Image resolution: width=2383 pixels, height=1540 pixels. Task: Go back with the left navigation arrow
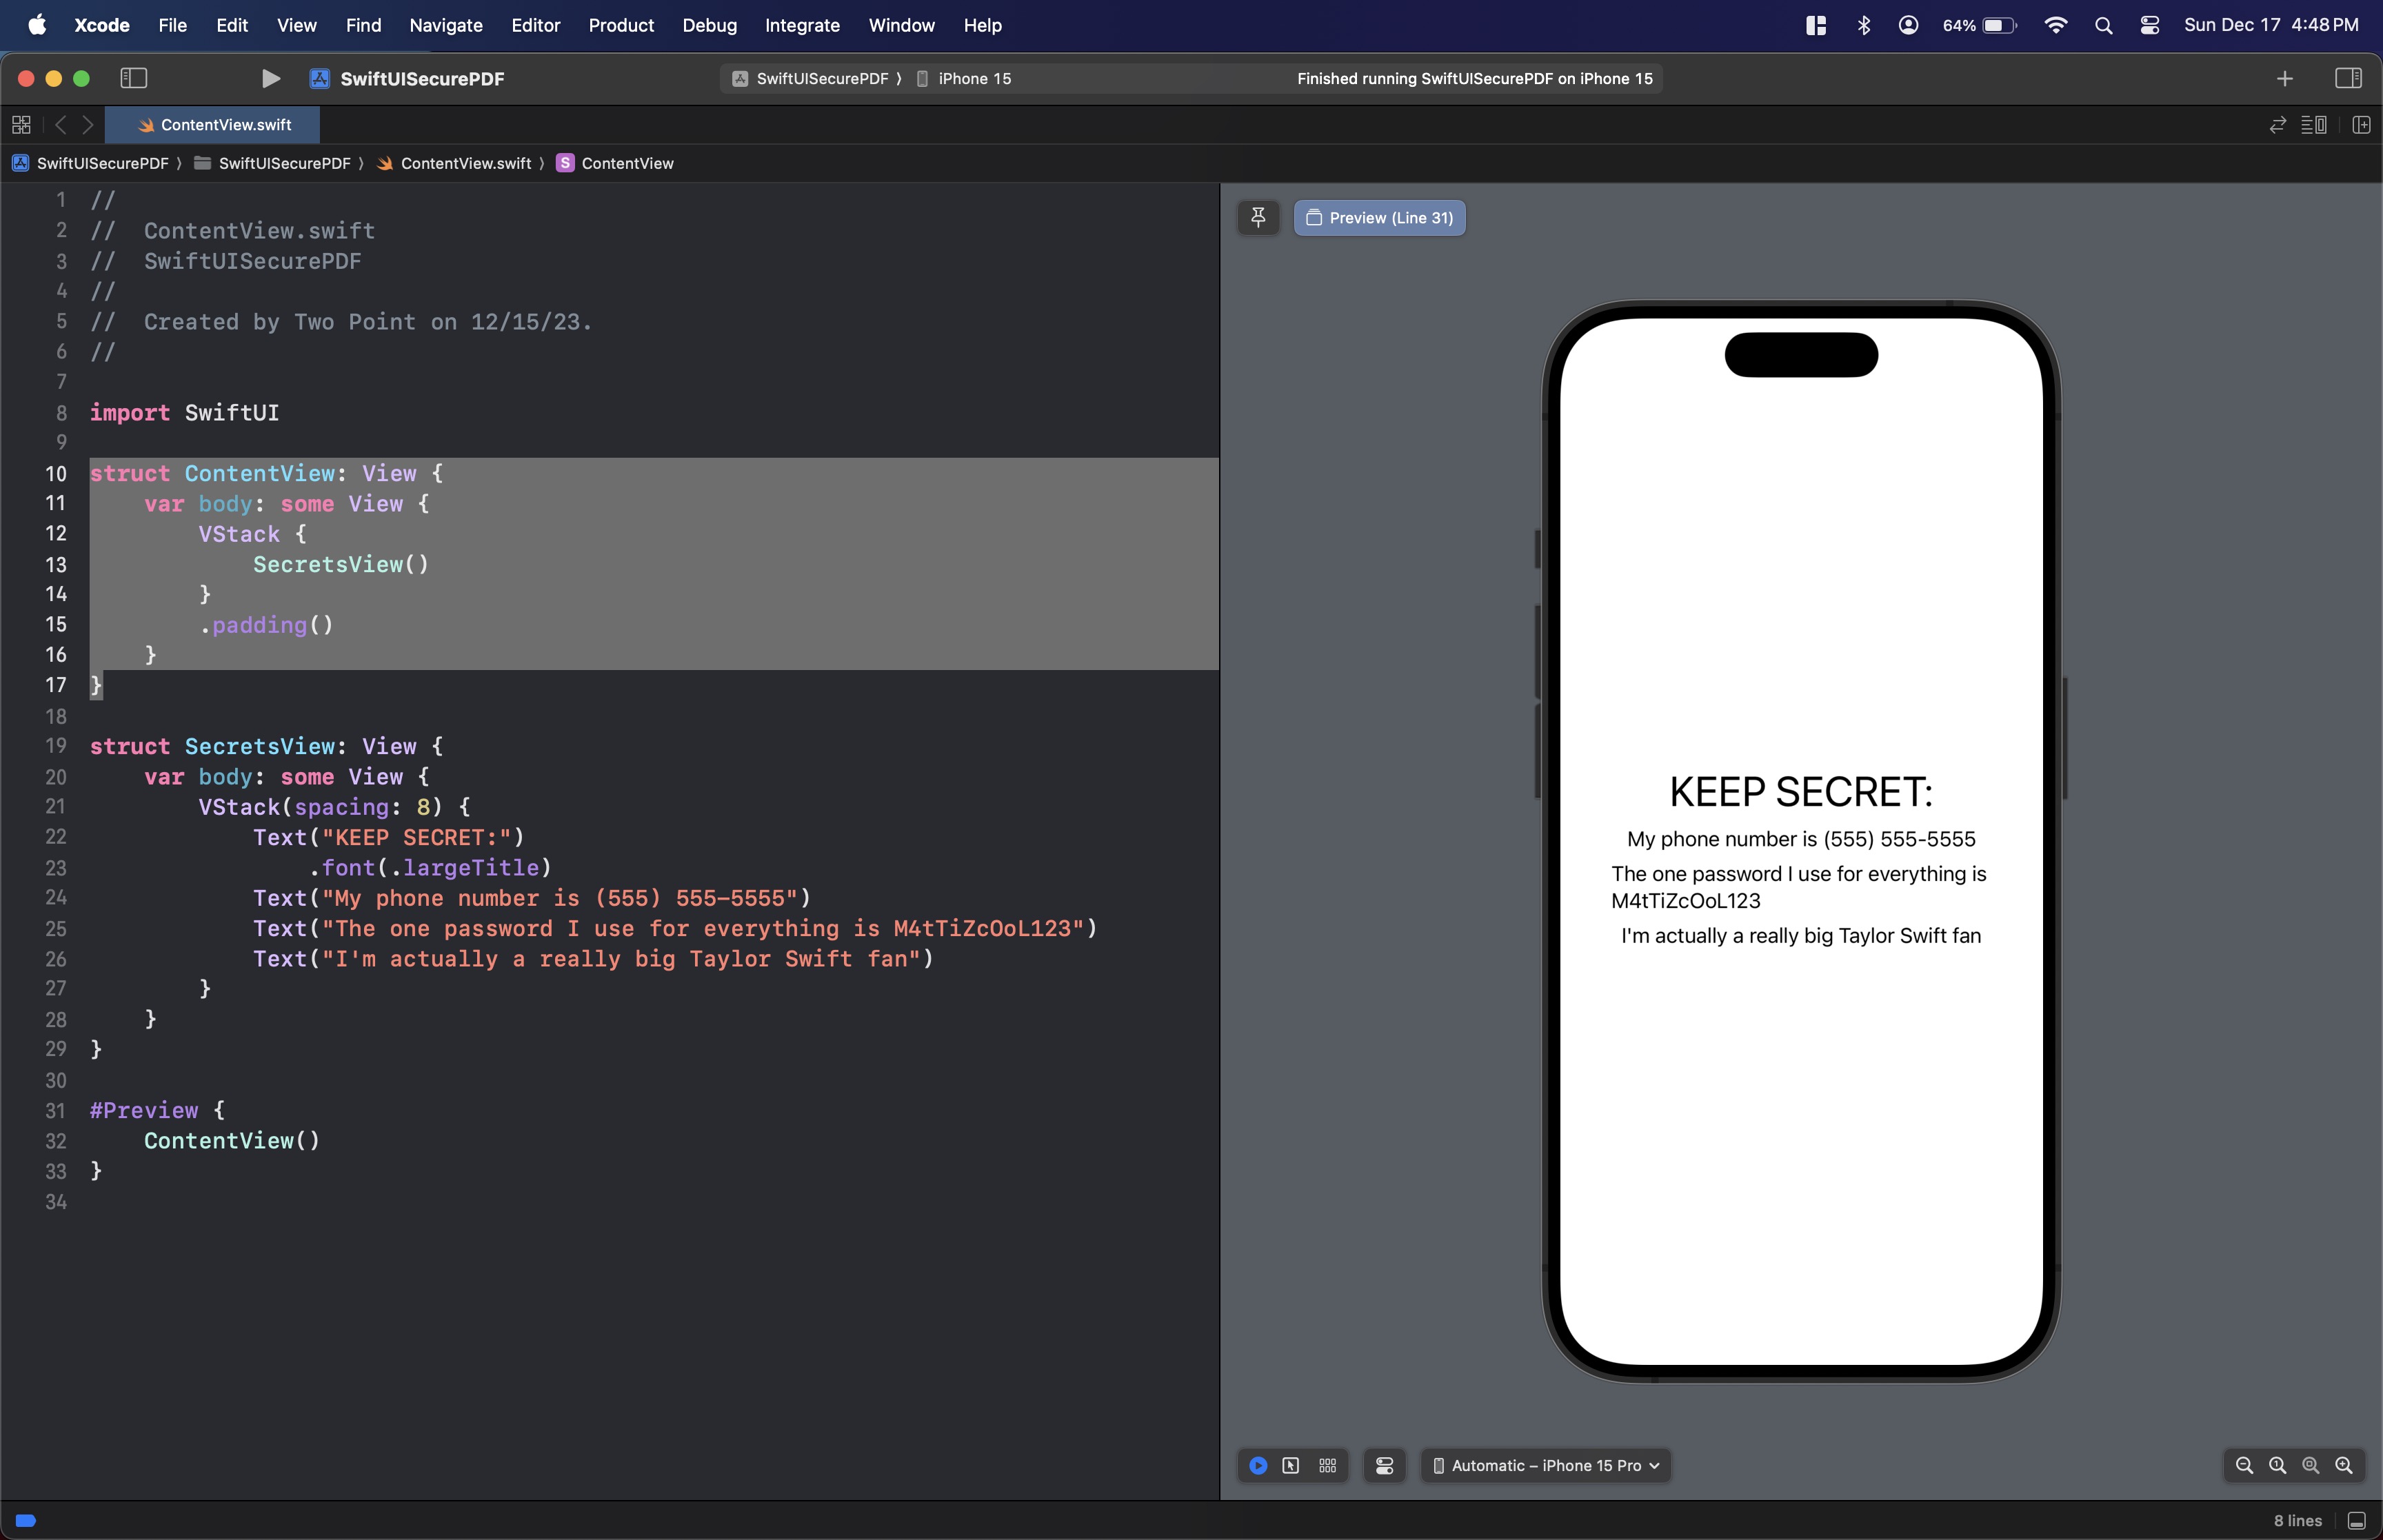[x=60, y=124]
